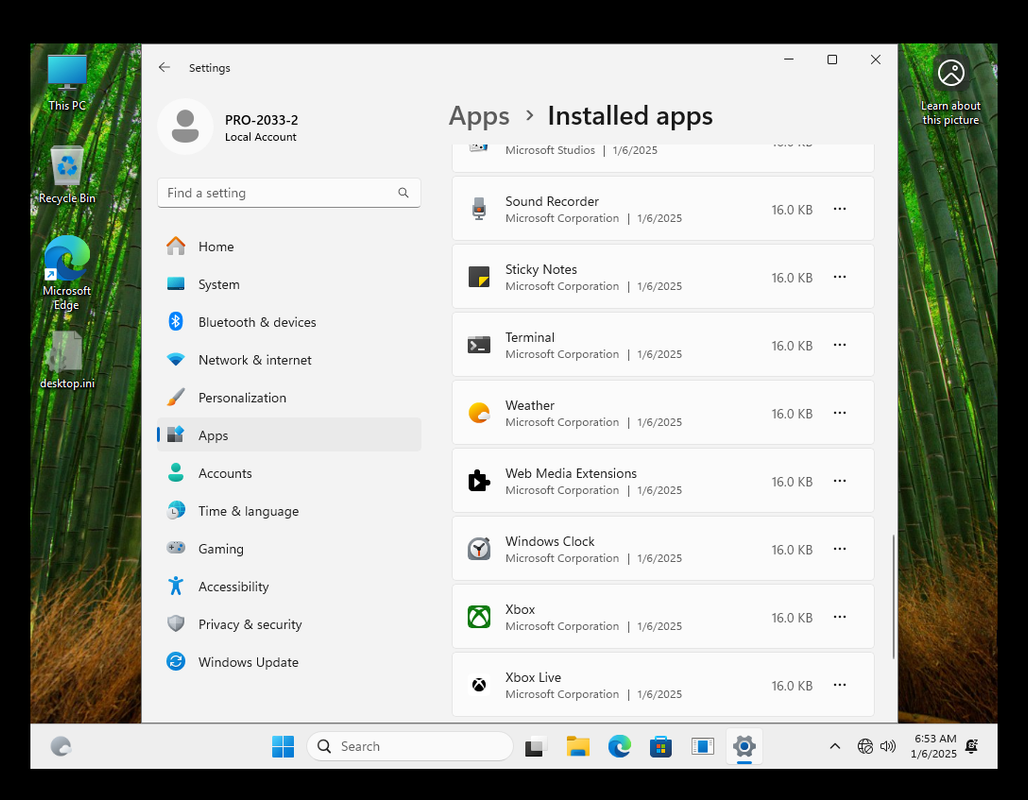Select Apps in the sidebar
The width and height of the screenshot is (1028, 800).
coord(289,435)
